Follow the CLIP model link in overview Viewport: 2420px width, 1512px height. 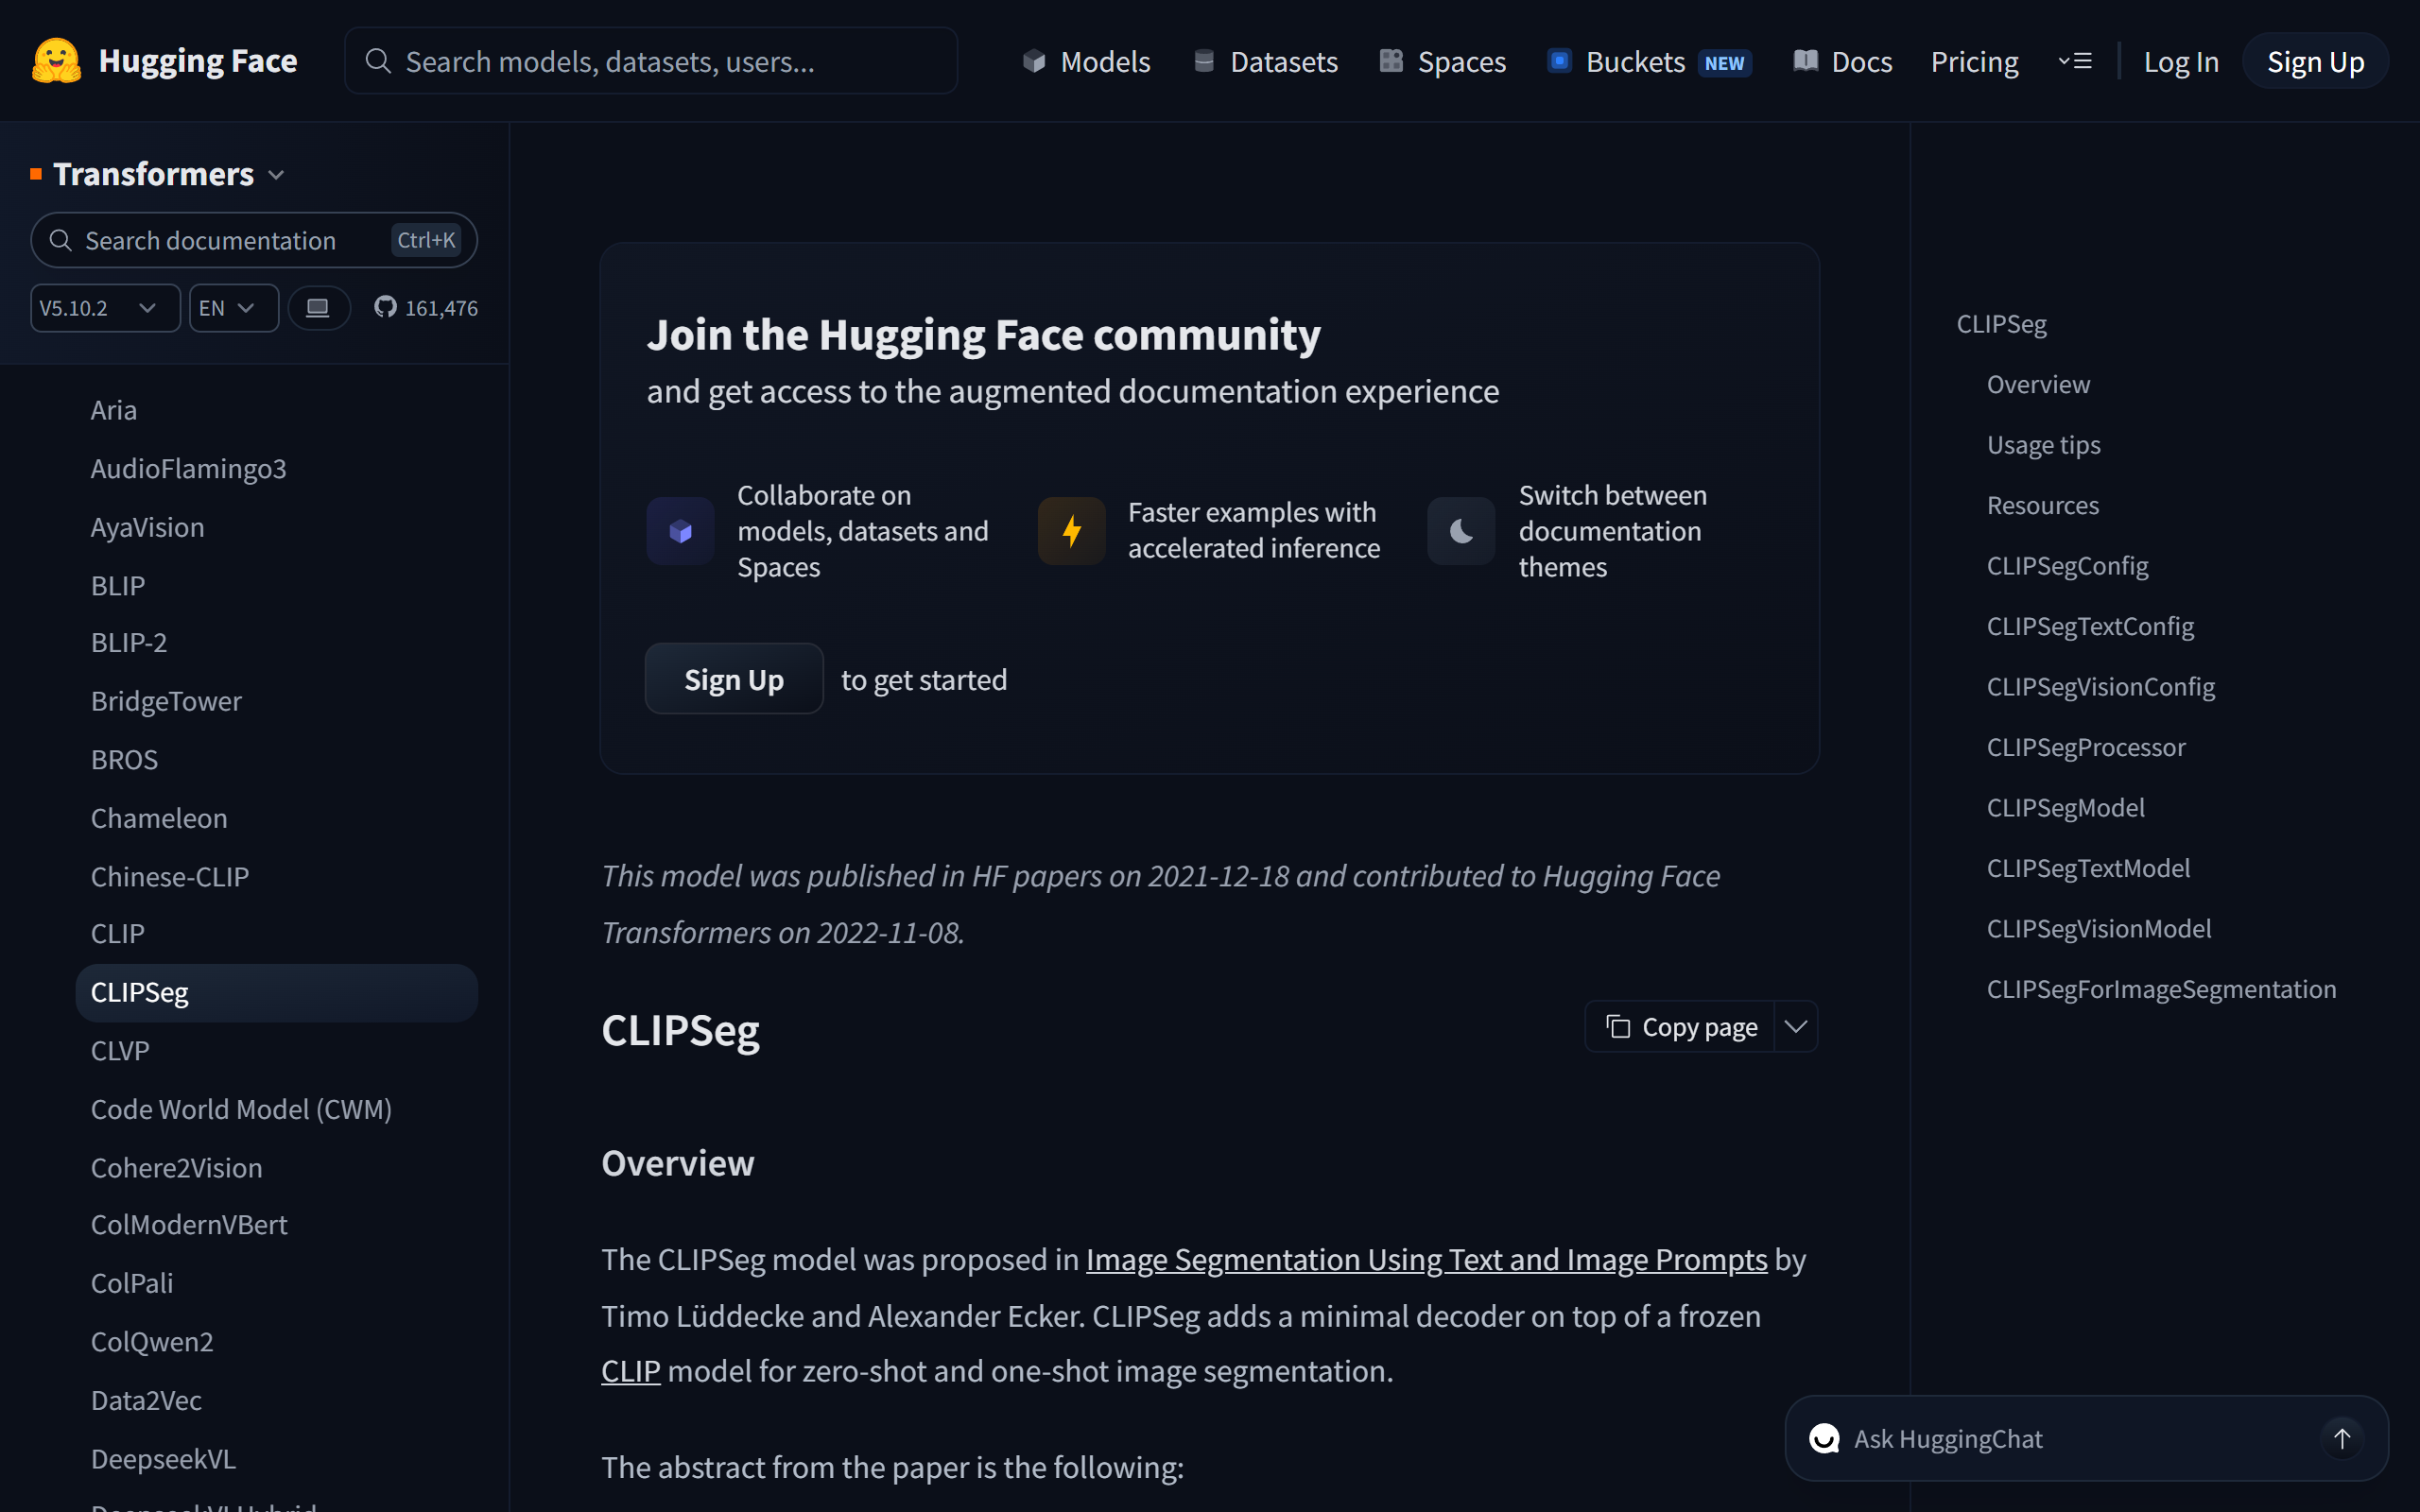[x=630, y=1371]
